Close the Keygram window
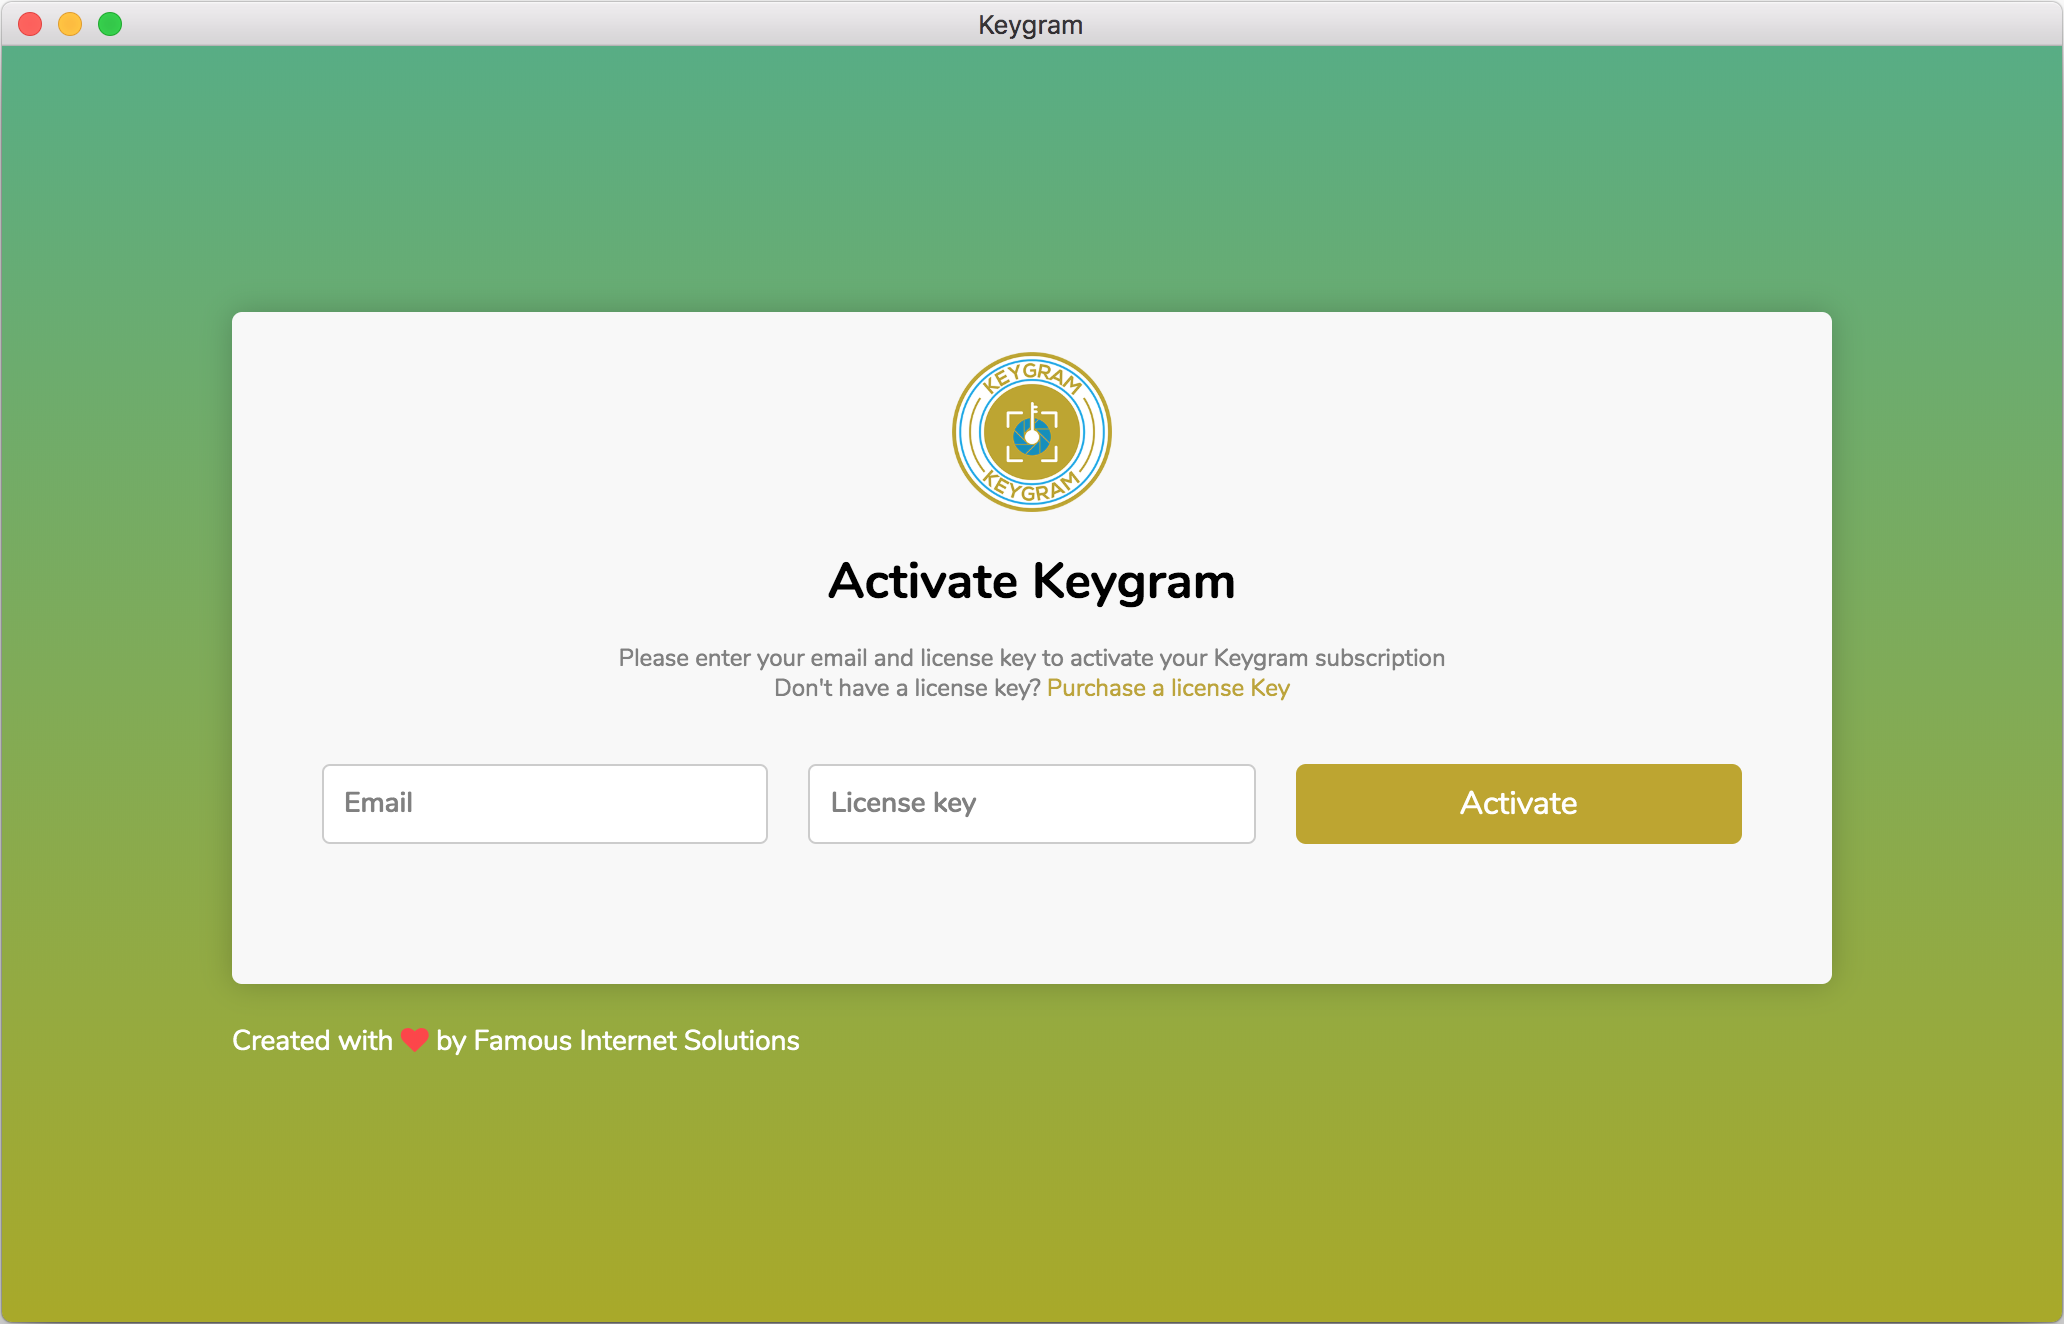The image size is (2064, 1324). point(29,24)
